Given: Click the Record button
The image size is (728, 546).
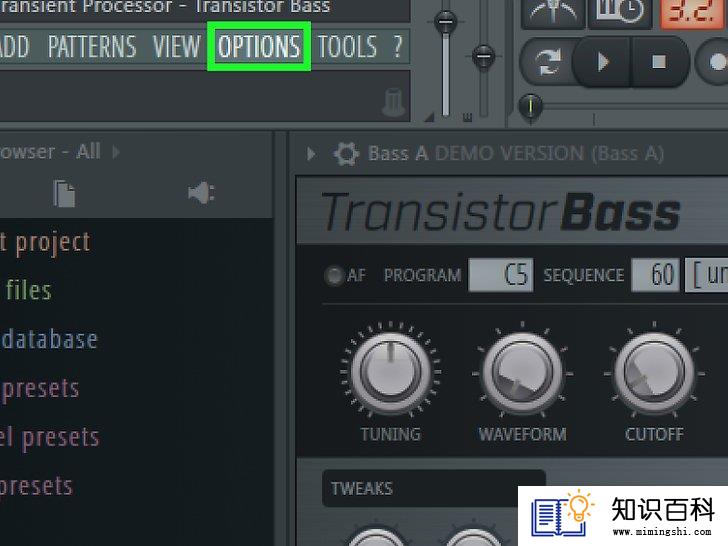Looking at the screenshot, I should coord(715,62).
